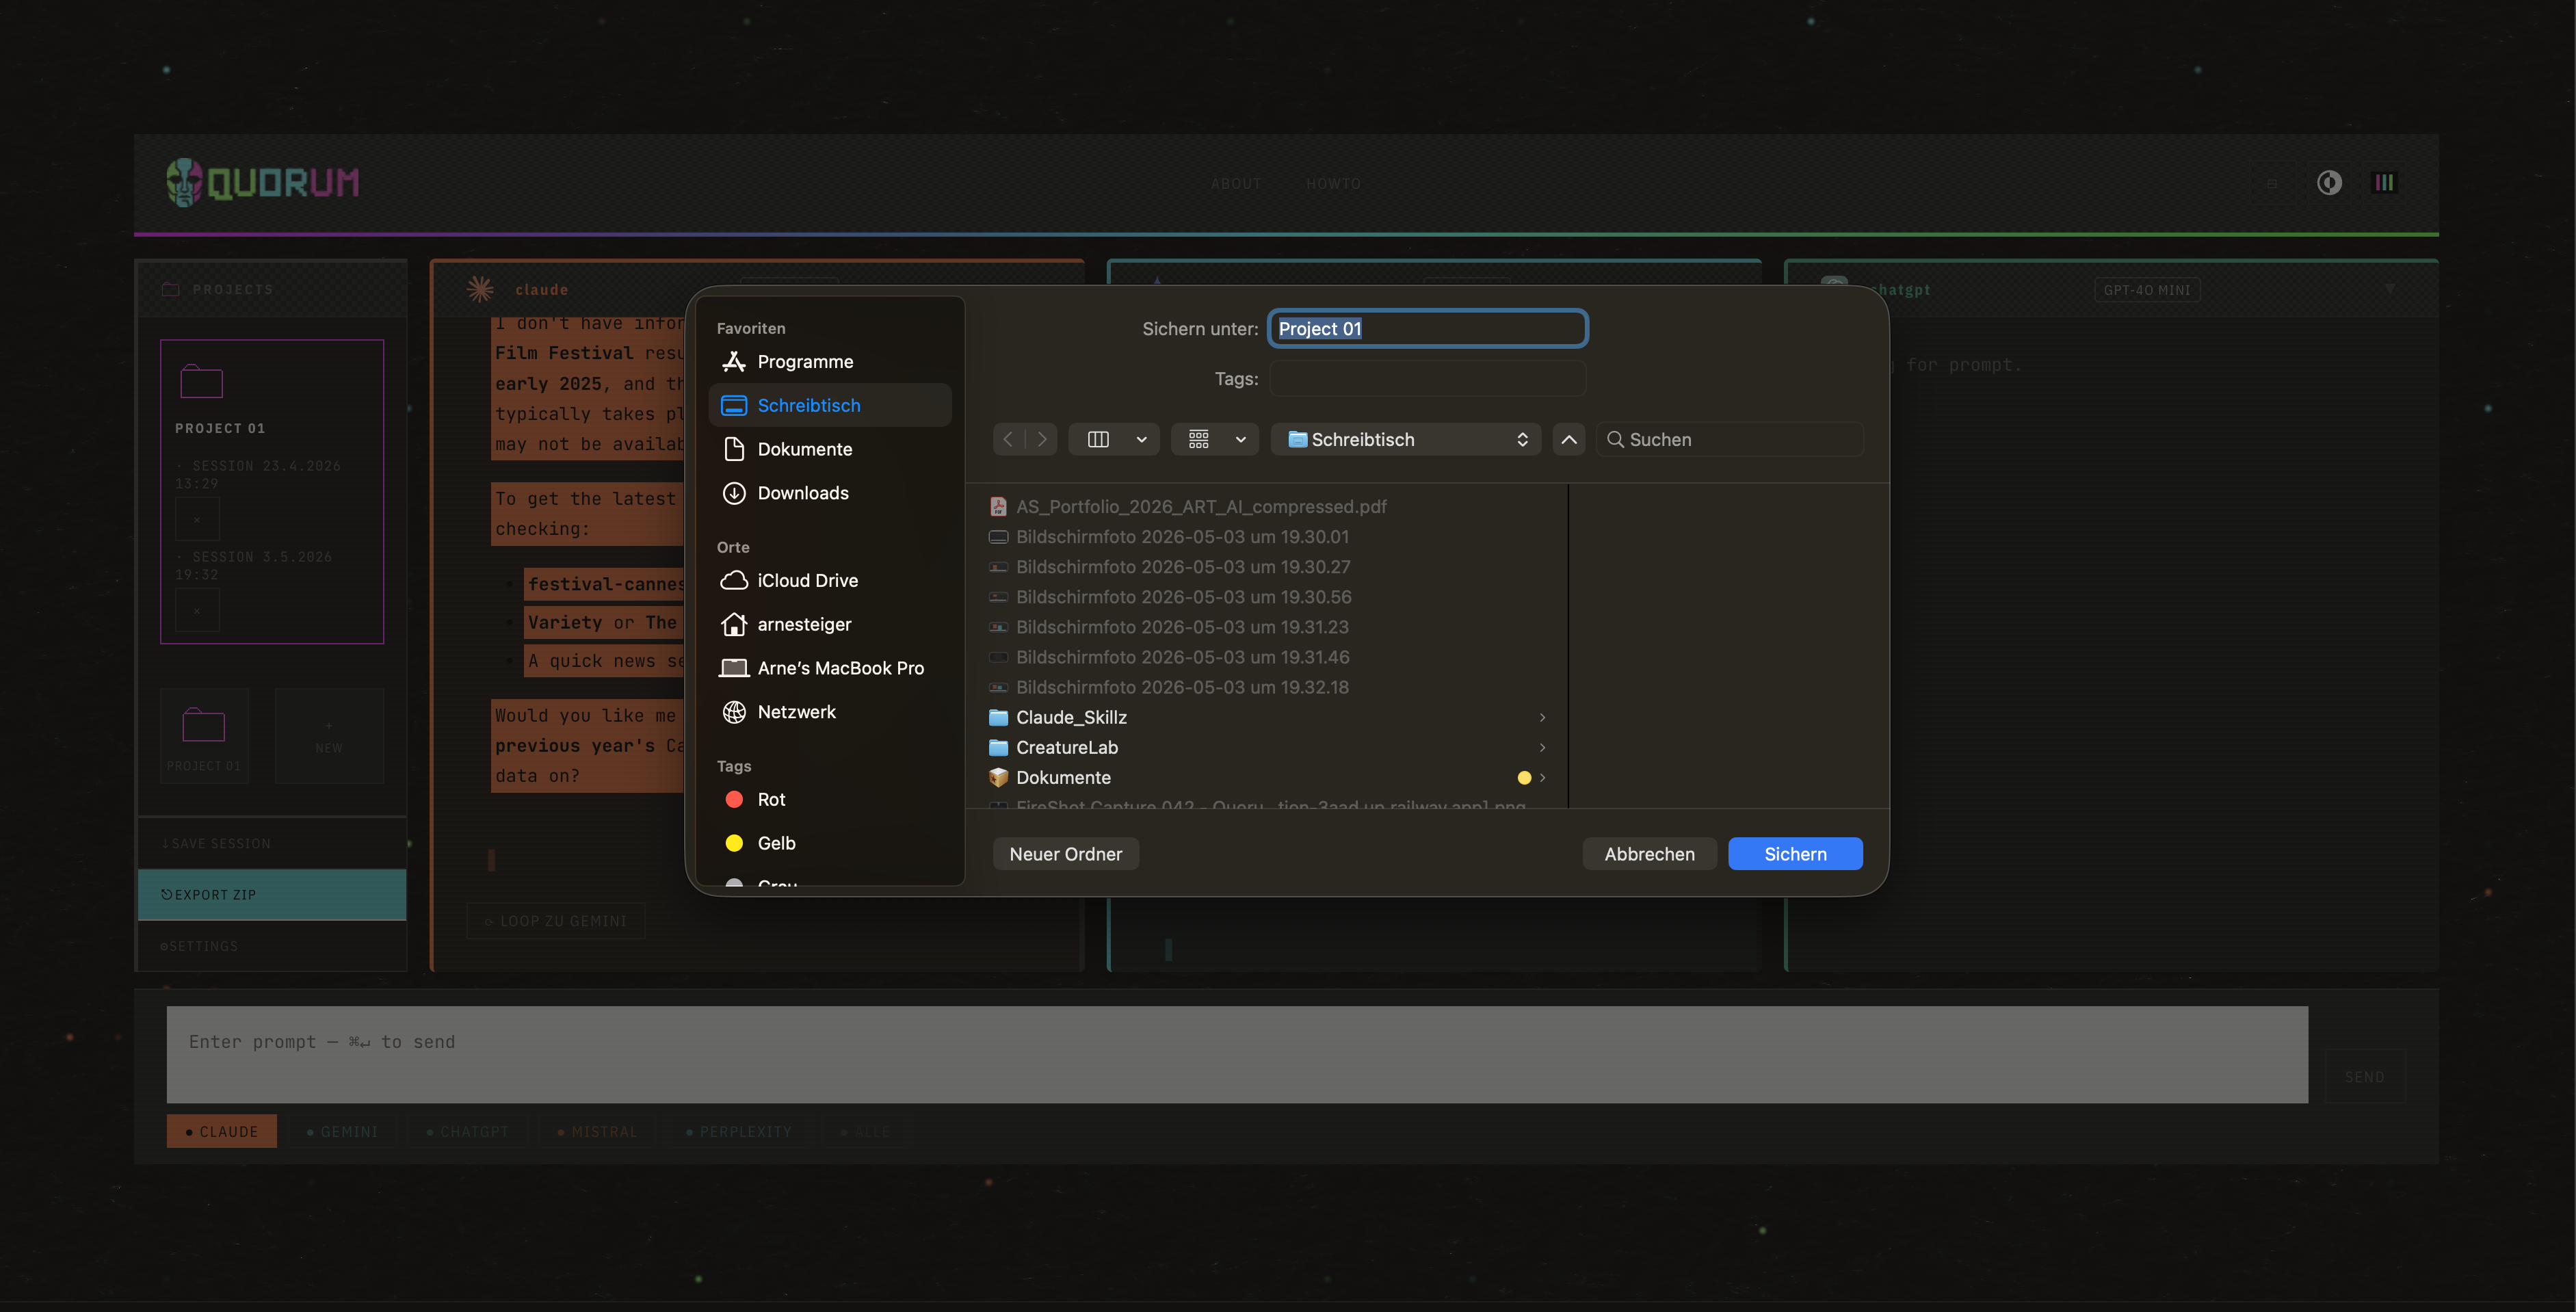Click the PROJECTS panel folder icon
This screenshot has height=1312, width=2576.
[x=170, y=289]
